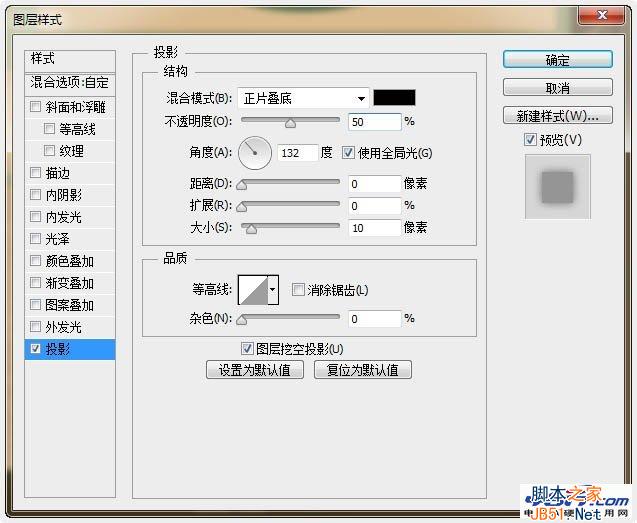Click the 扩展 slider handle
Screen dimensions: 637x523
(242, 207)
